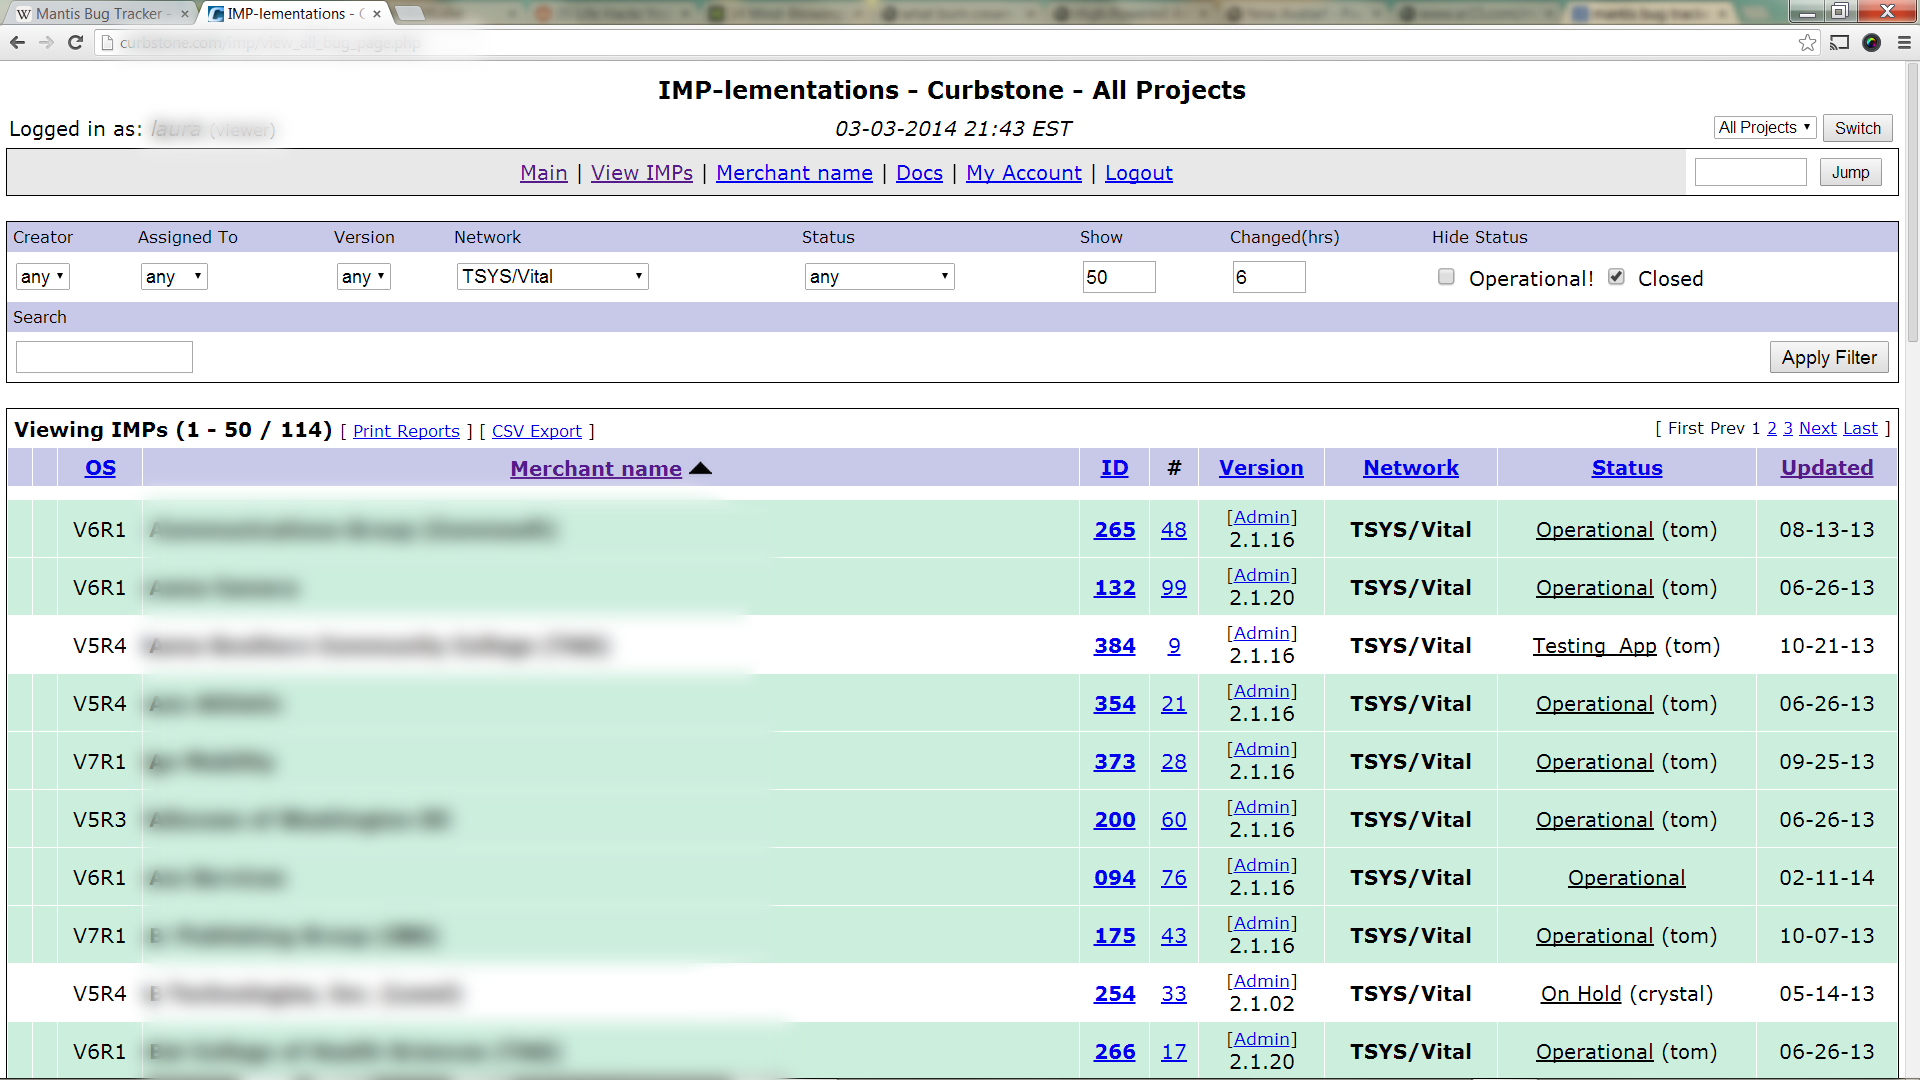Click the sort arrow beside Merchant name
The width and height of the screenshot is (1920, 1080).
[x=700, y=468]
